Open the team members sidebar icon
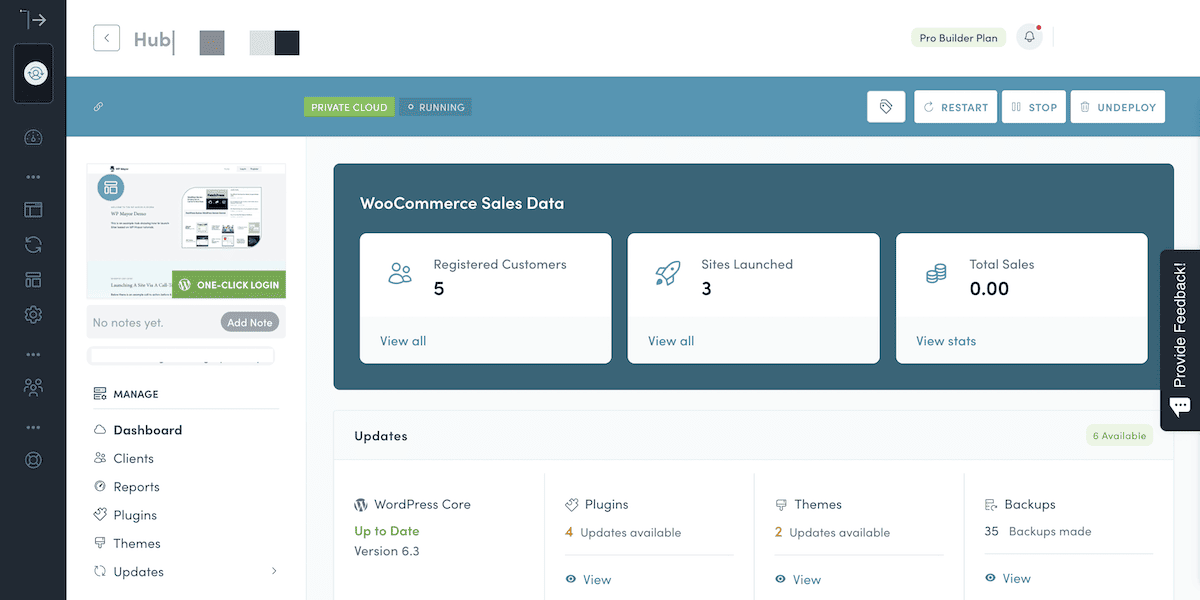The width and height of the screenshot is (1200, 600). 33,387
